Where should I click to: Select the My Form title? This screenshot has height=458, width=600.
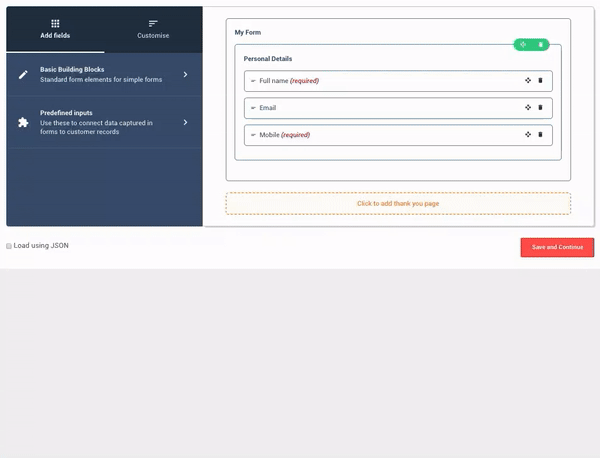[248, 33]
